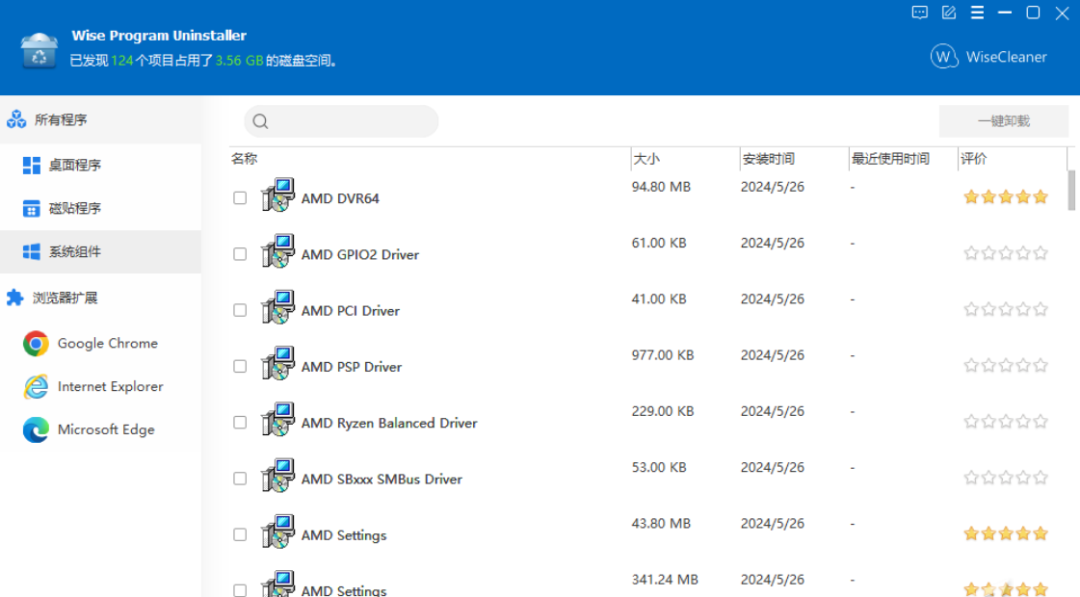This screenshot has height=597, width=1080.
Task: Rate AMD PSP Driver using its stars
Action: click(x=1006, y=366)
